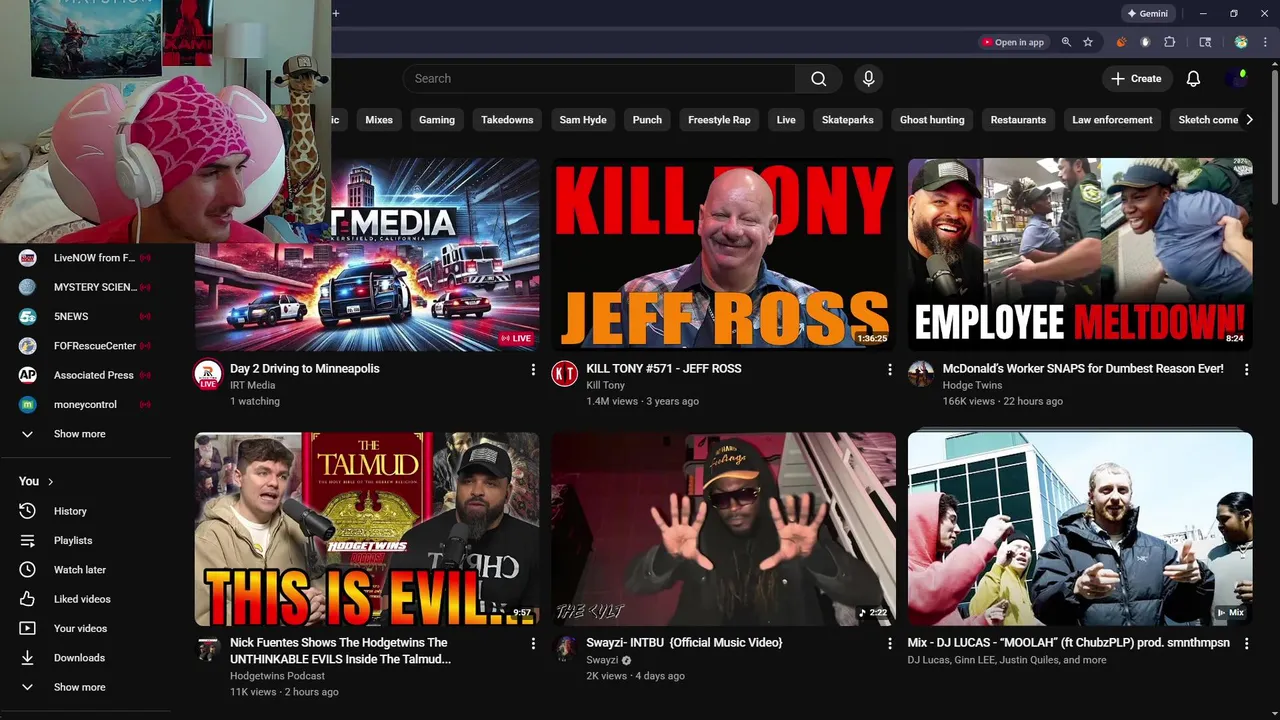Select the Mixes category chip

[379, 120]
